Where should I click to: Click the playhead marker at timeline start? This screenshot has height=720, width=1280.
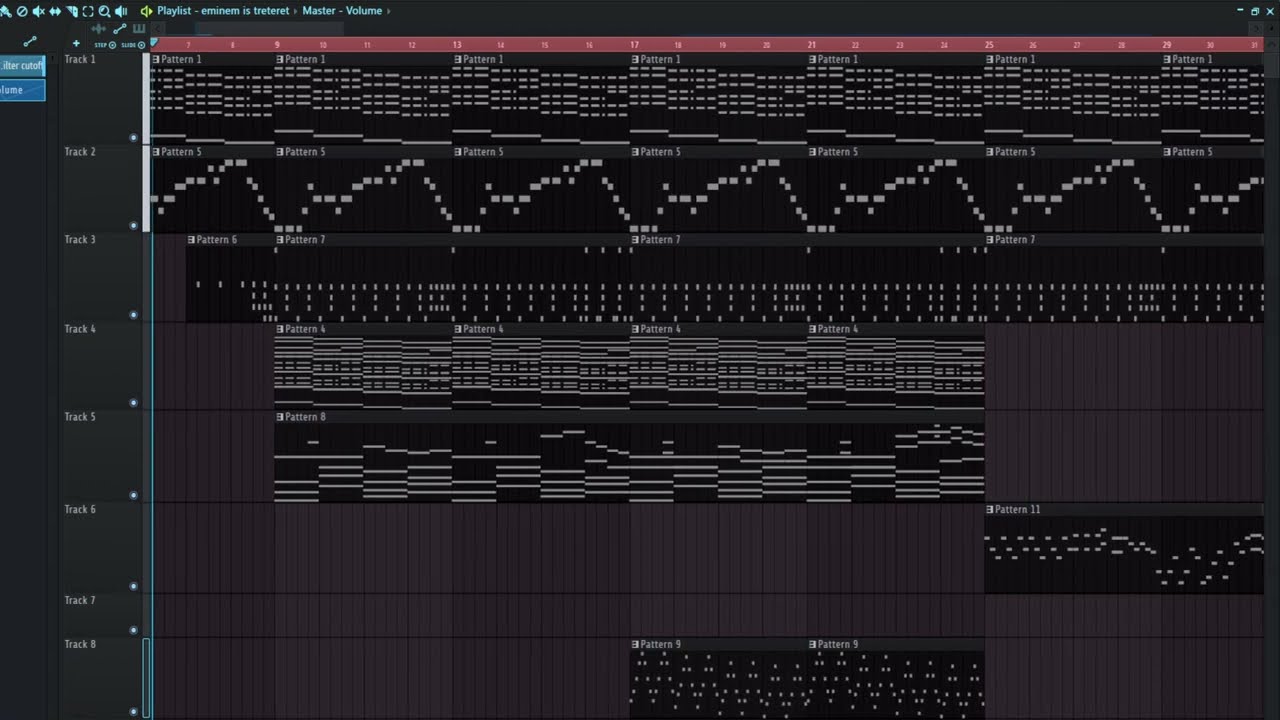pyautogui.click(x=153, y=44)
